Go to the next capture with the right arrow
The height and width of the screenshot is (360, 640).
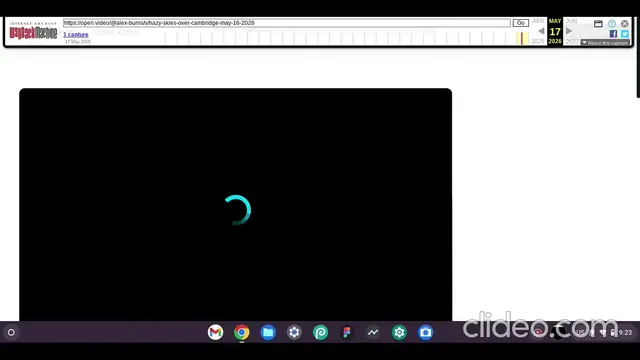click(x=569, y=31)
